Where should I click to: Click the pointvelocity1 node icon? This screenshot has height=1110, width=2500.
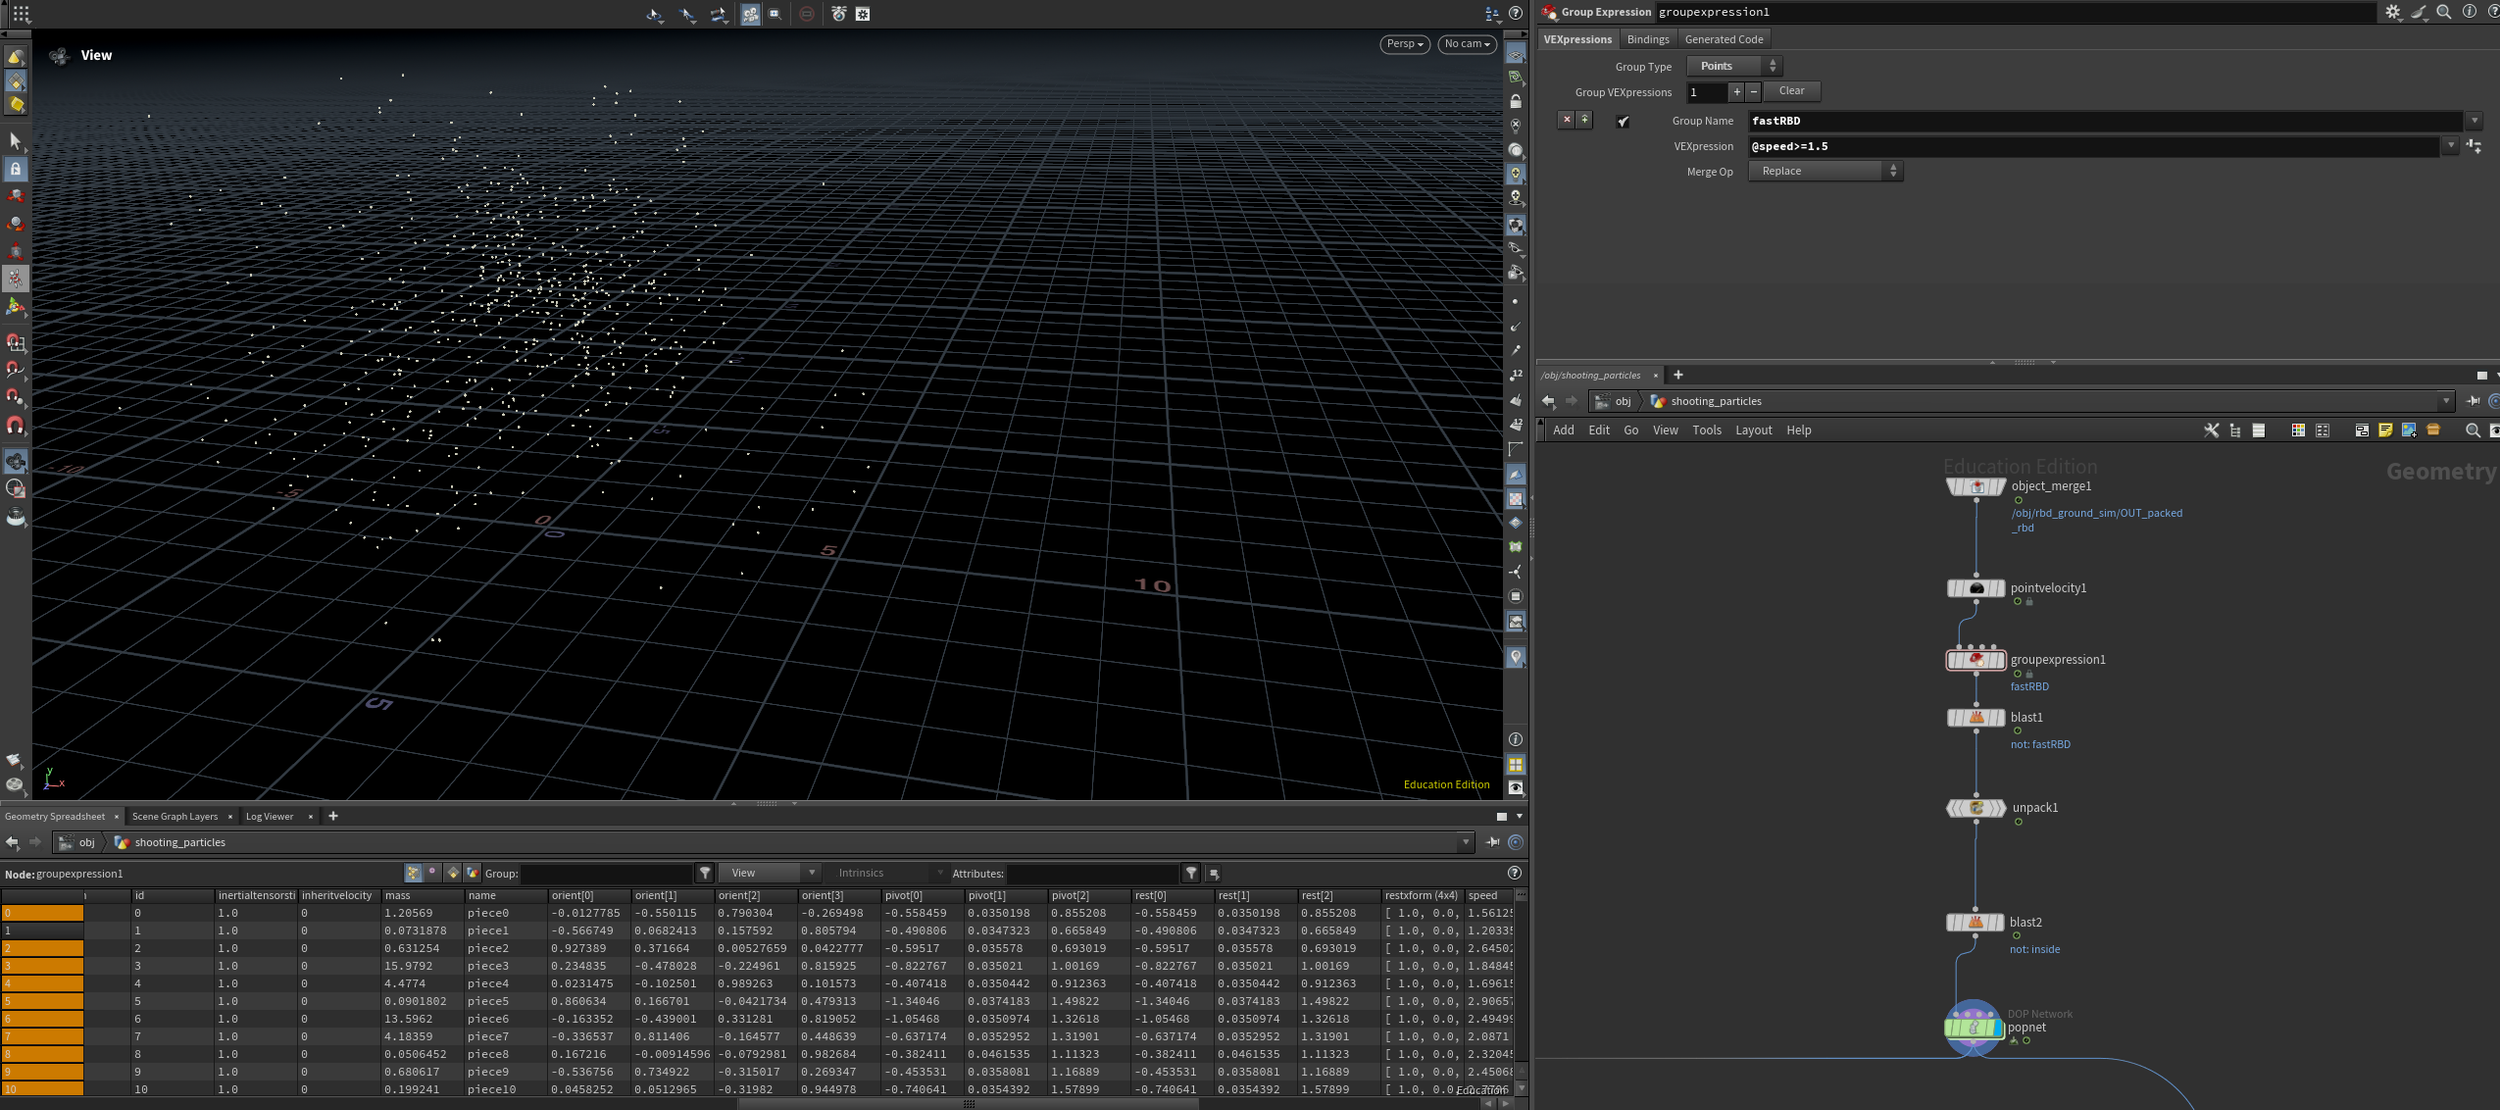1976,589
